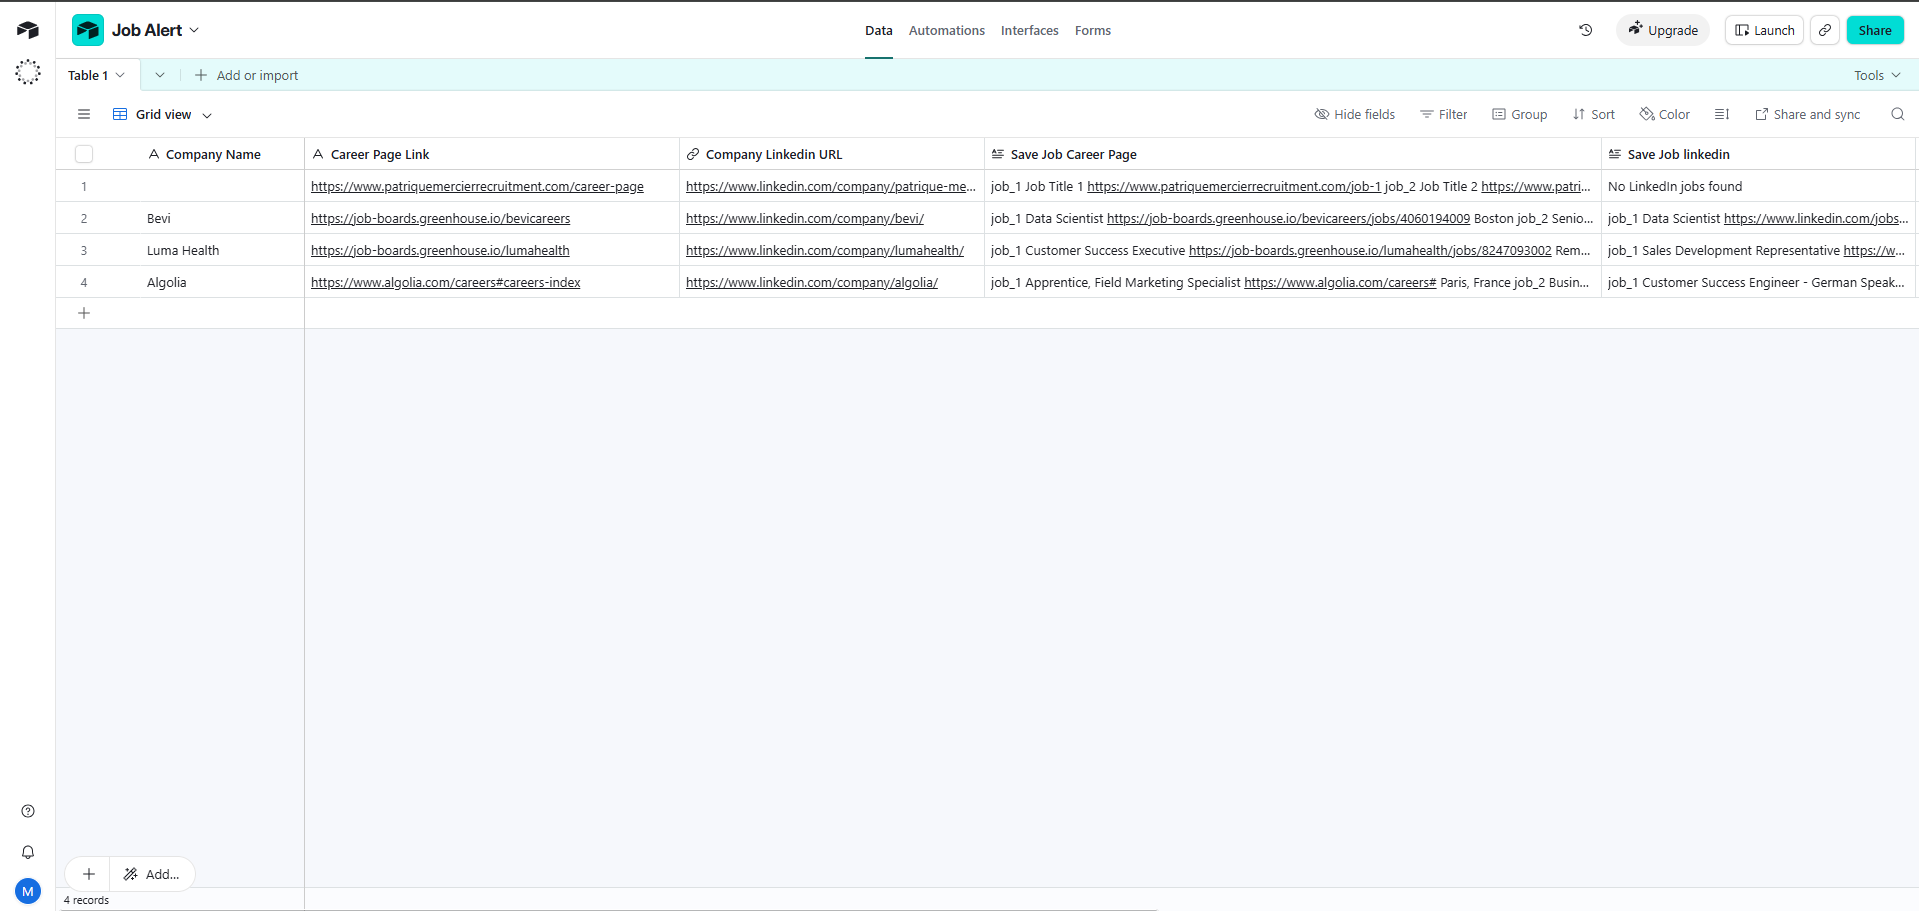Open Algolia's careers page link
Screen dimensions: 1919x911
(446, 282)
